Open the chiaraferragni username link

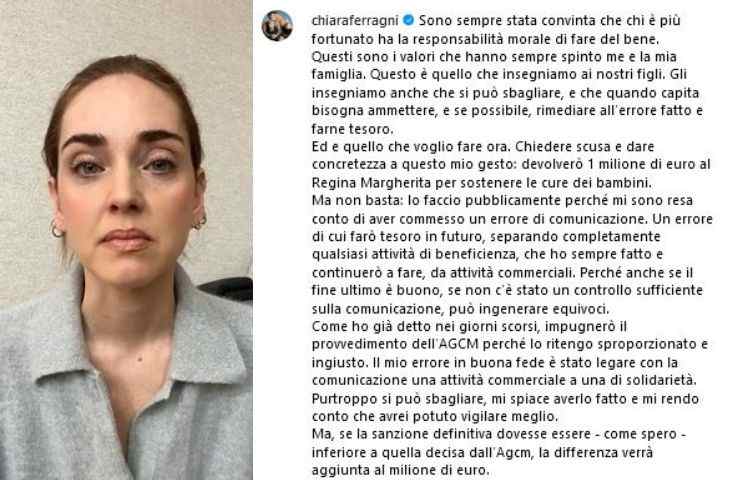(x=356, y=20)
